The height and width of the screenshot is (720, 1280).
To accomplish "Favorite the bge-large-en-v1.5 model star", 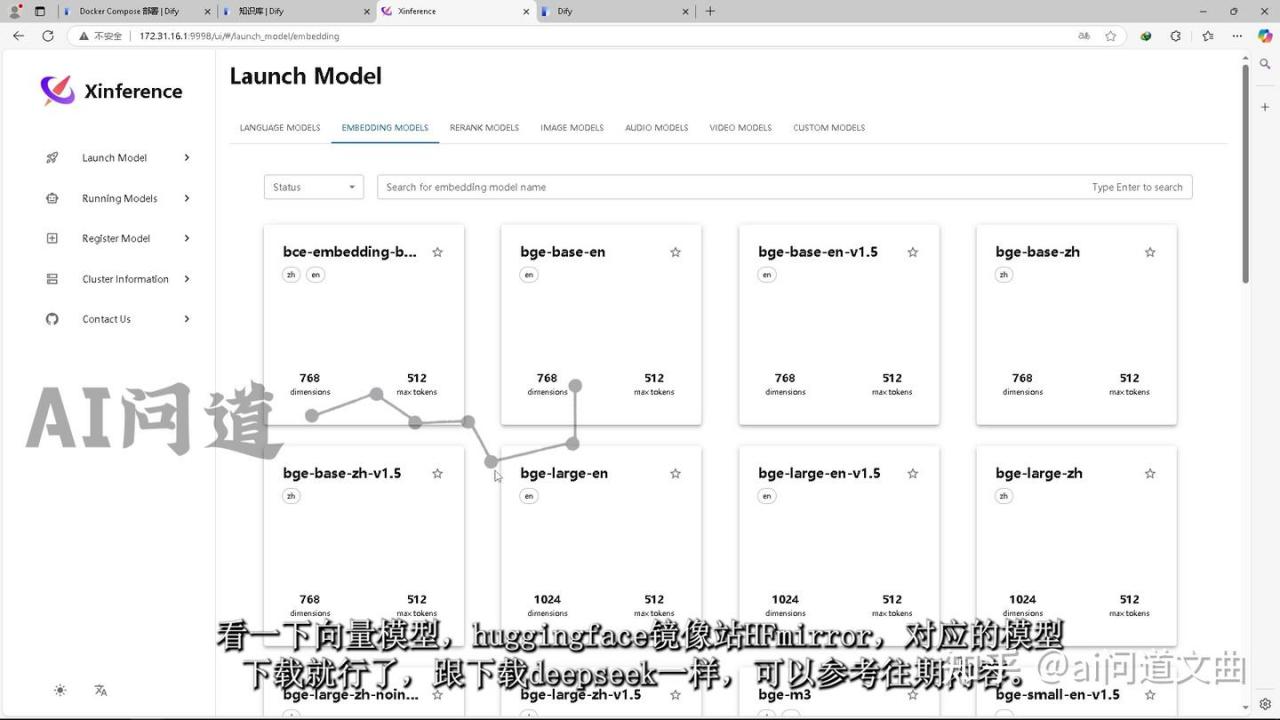I will click(x=912, y=473).
